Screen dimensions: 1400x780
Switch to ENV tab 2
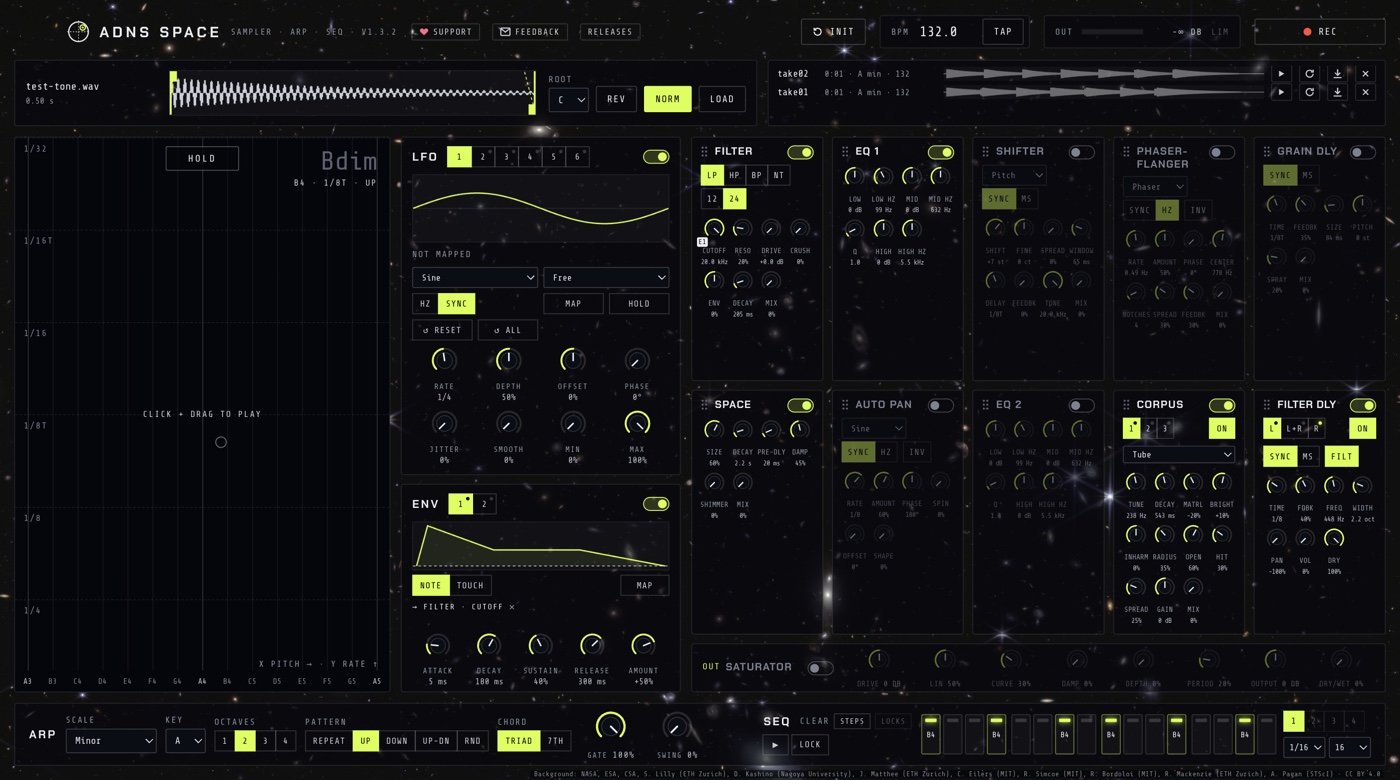click(x=484, y=504)
